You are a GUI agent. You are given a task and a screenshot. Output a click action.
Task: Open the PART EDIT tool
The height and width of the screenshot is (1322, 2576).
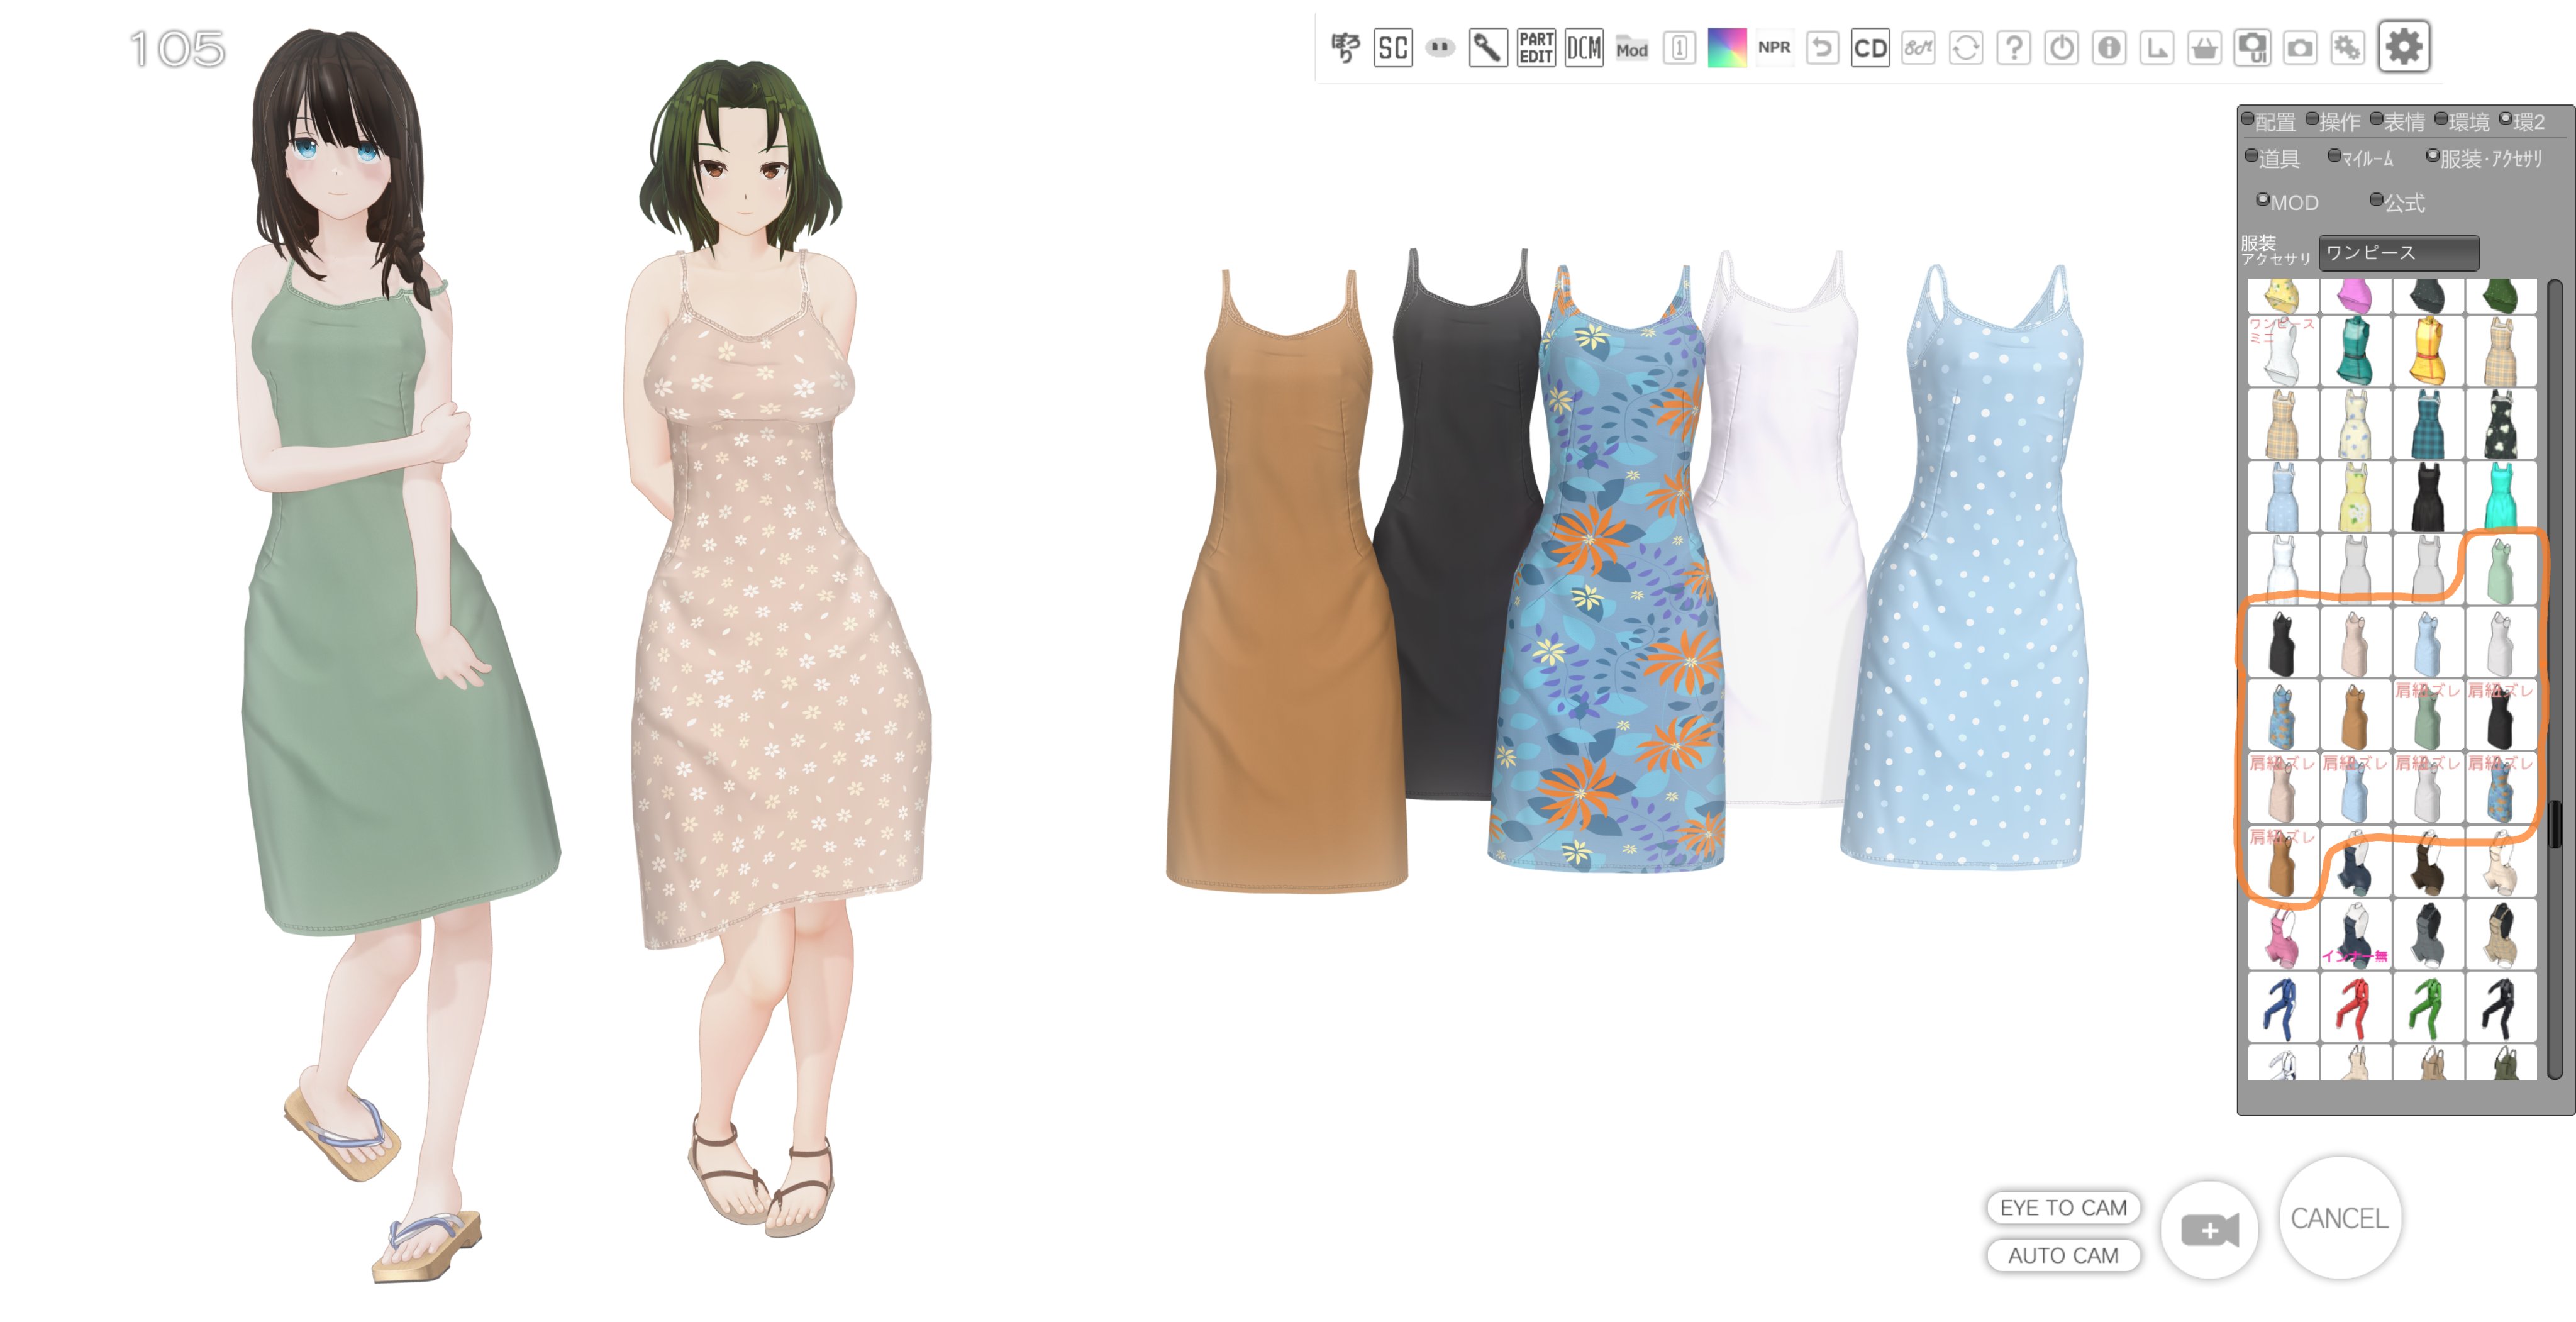click(x=1535, y=47)
